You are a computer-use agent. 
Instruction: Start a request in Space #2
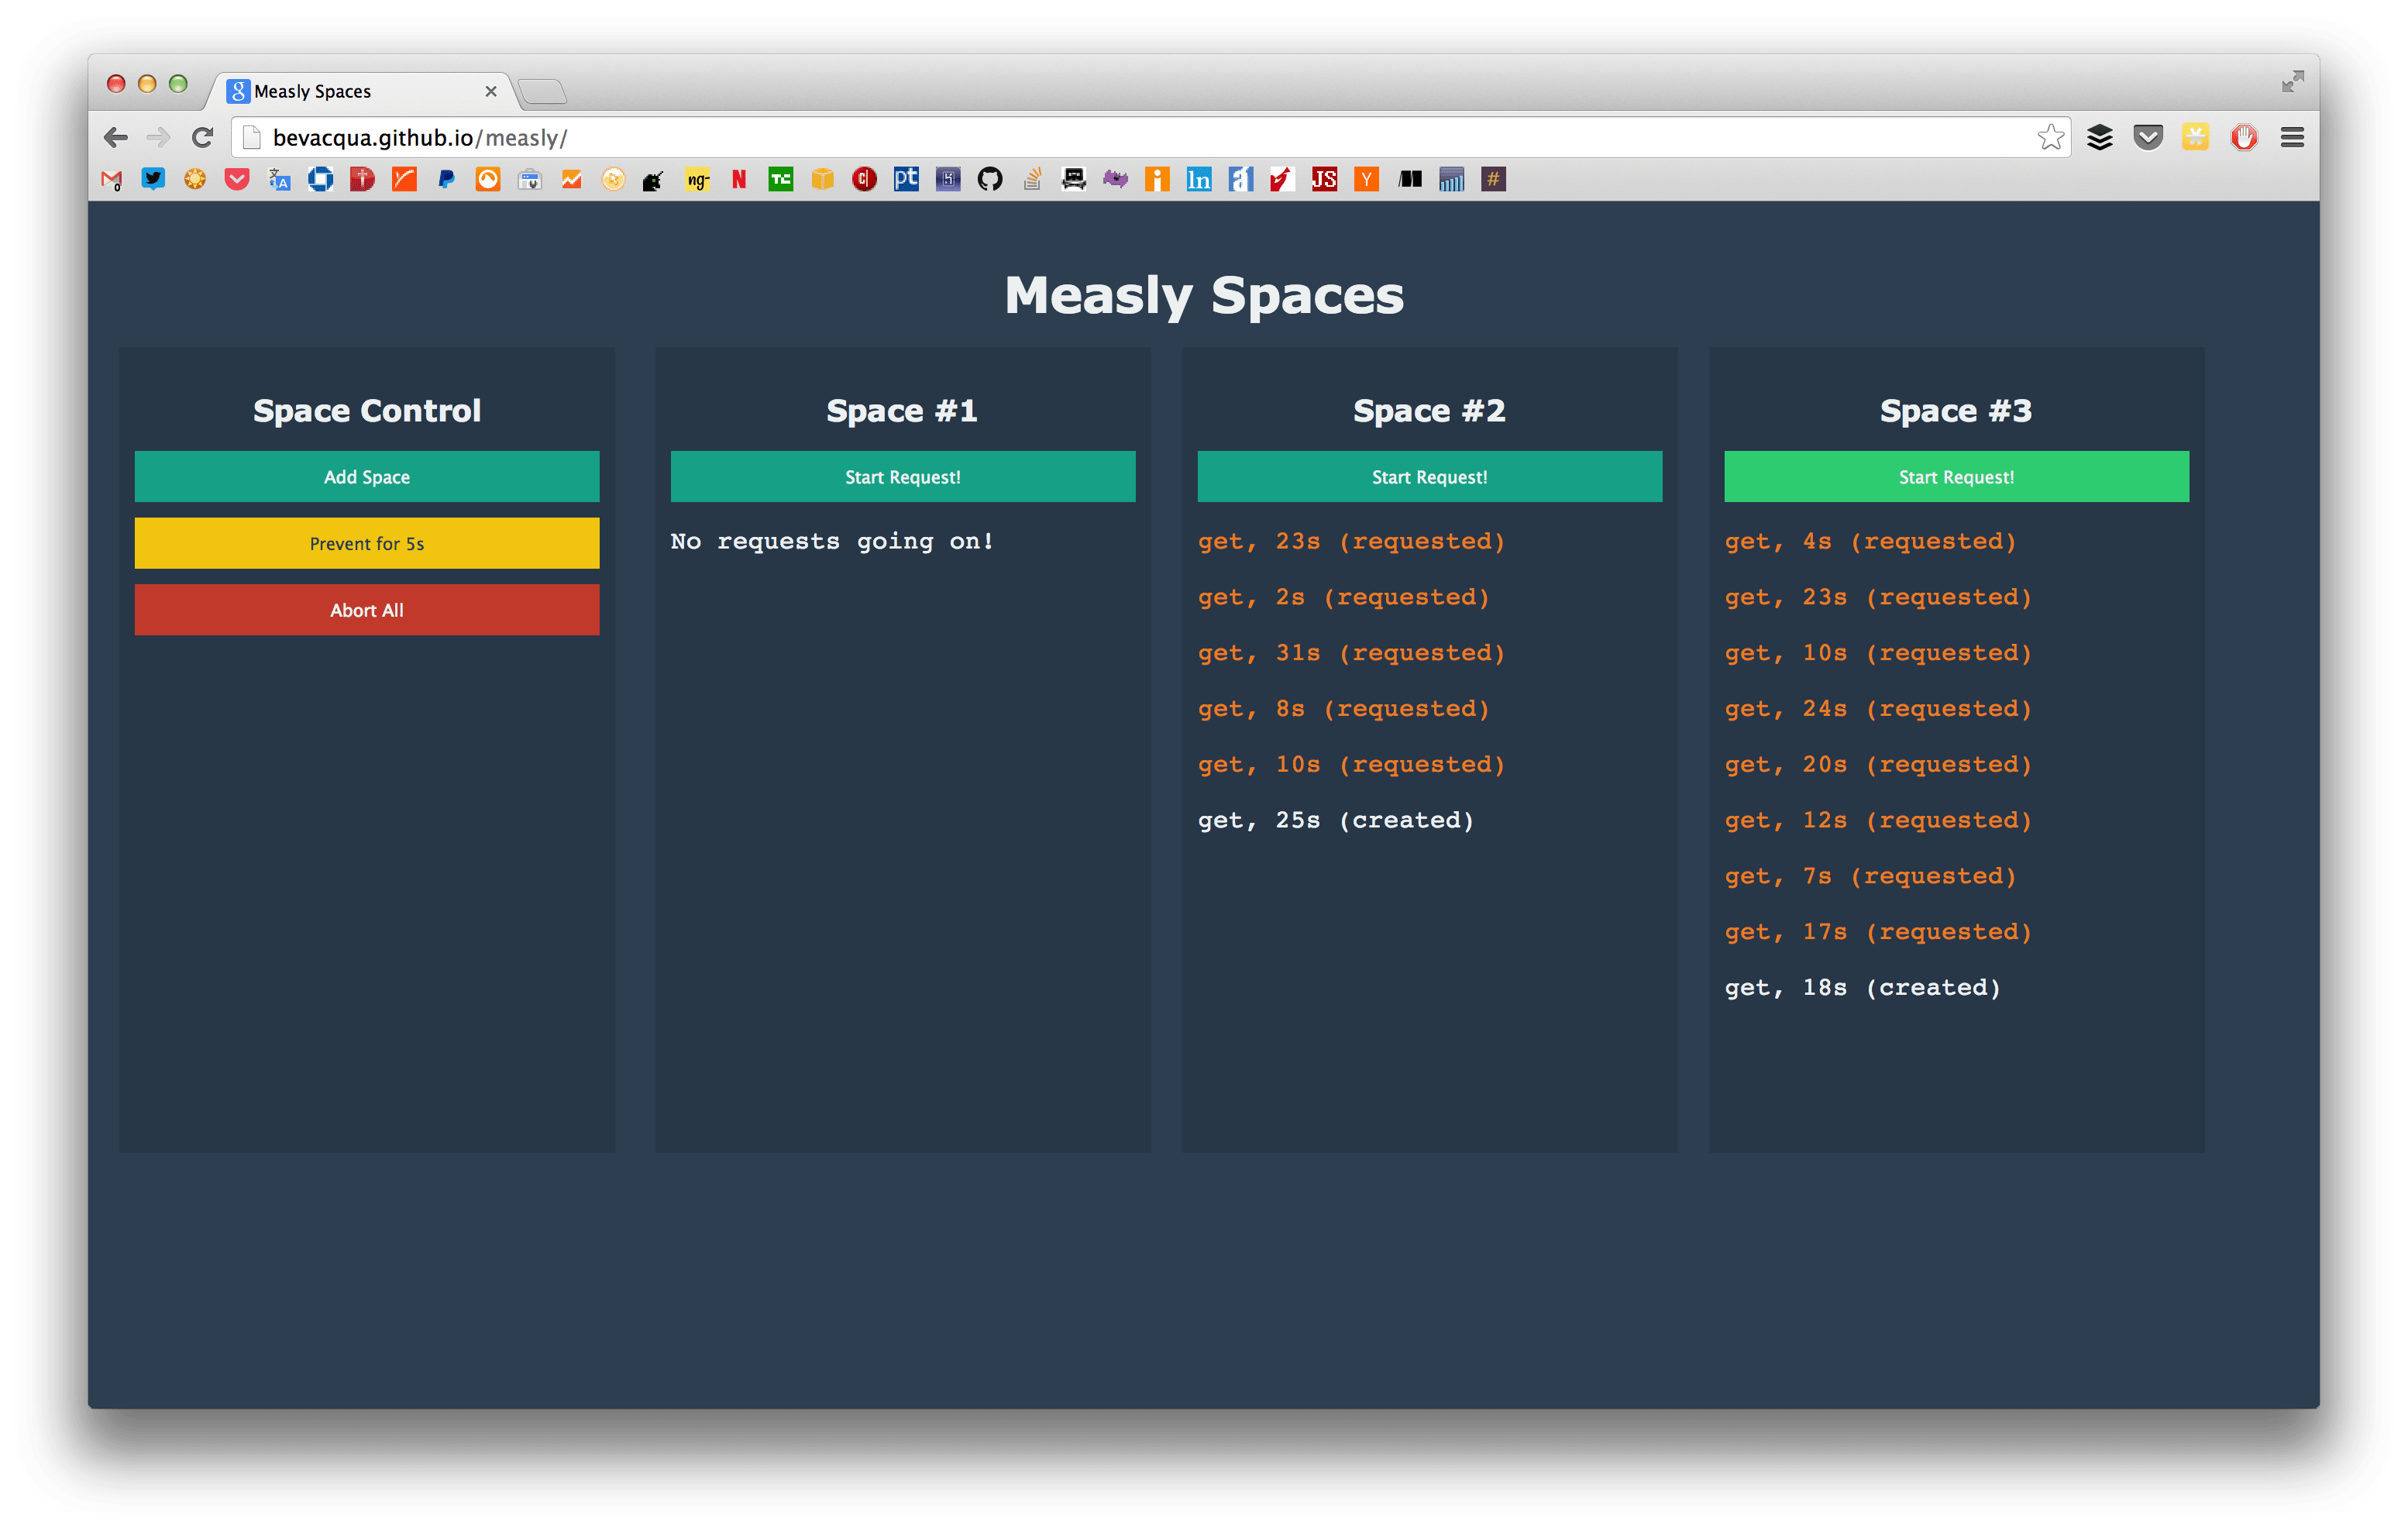(x=1430, y=477)
